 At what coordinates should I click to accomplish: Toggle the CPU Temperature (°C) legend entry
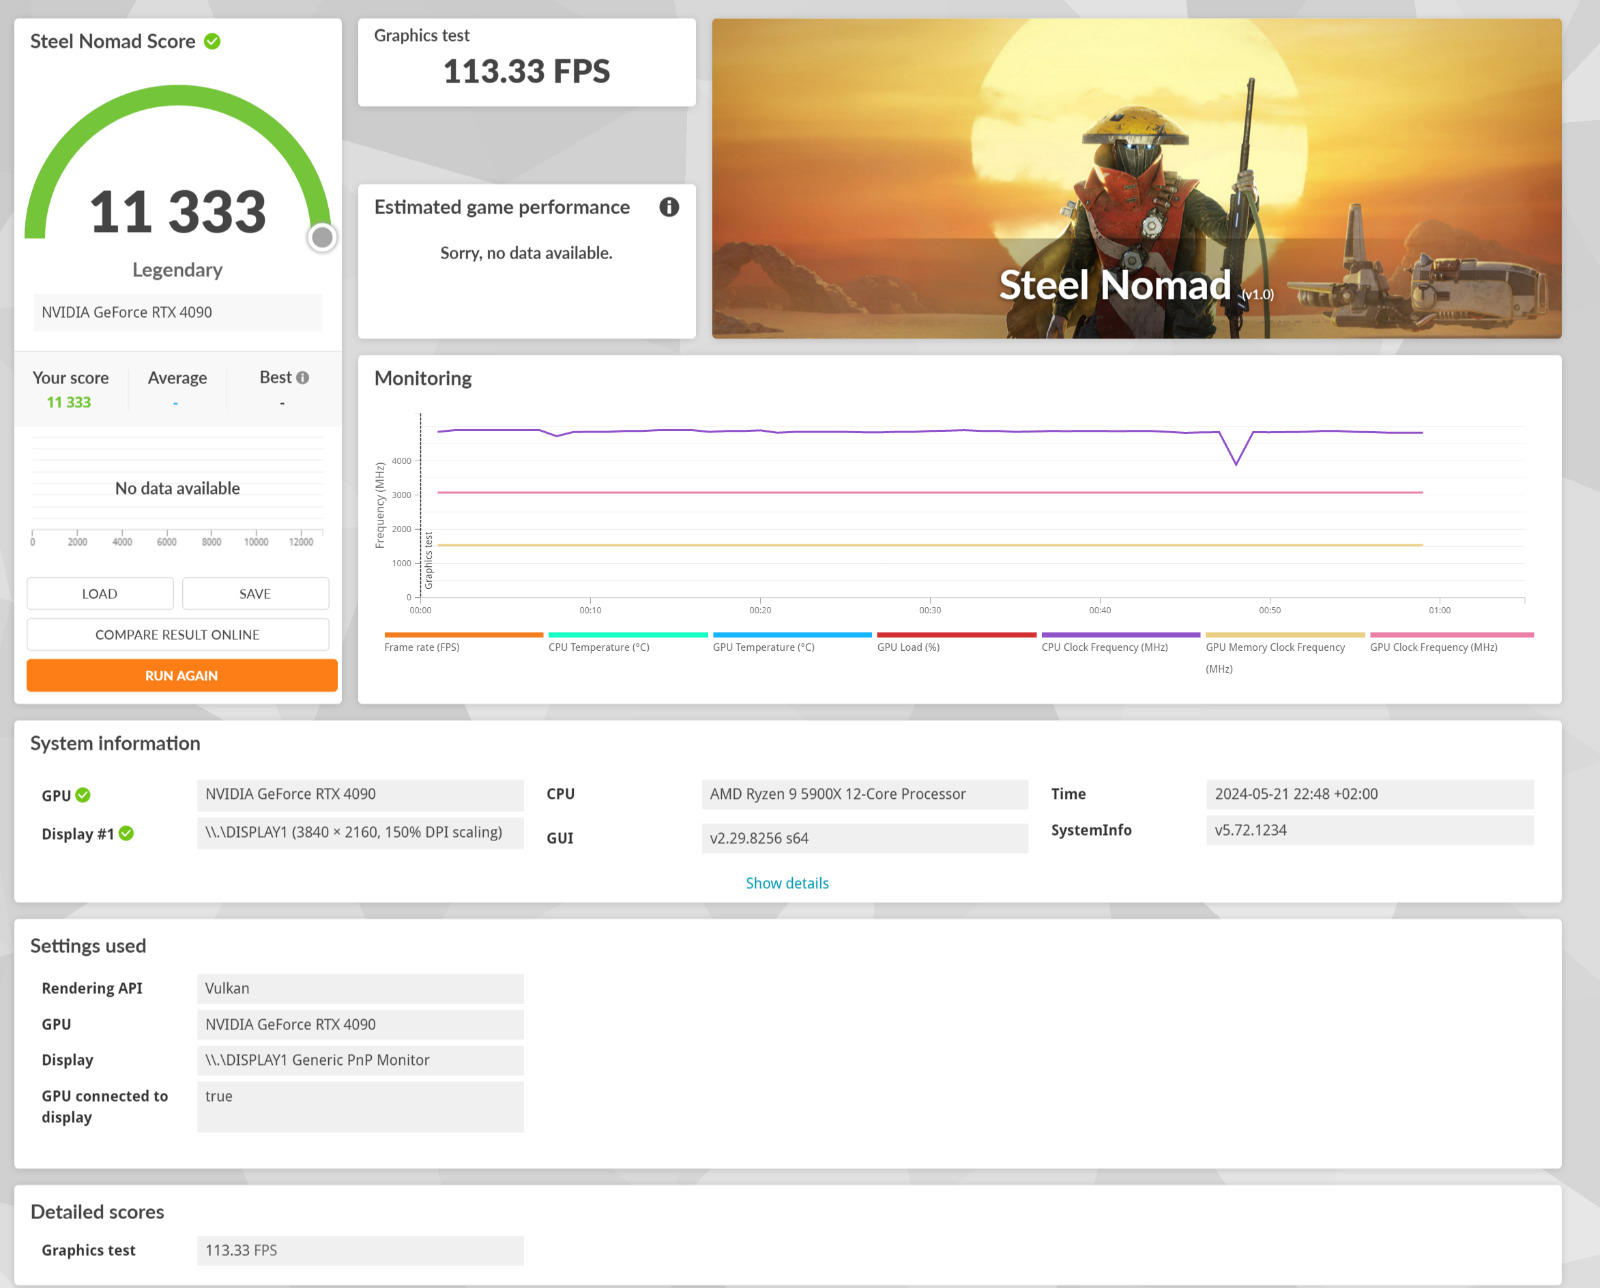pyautogui.click(x=628, y=643)
